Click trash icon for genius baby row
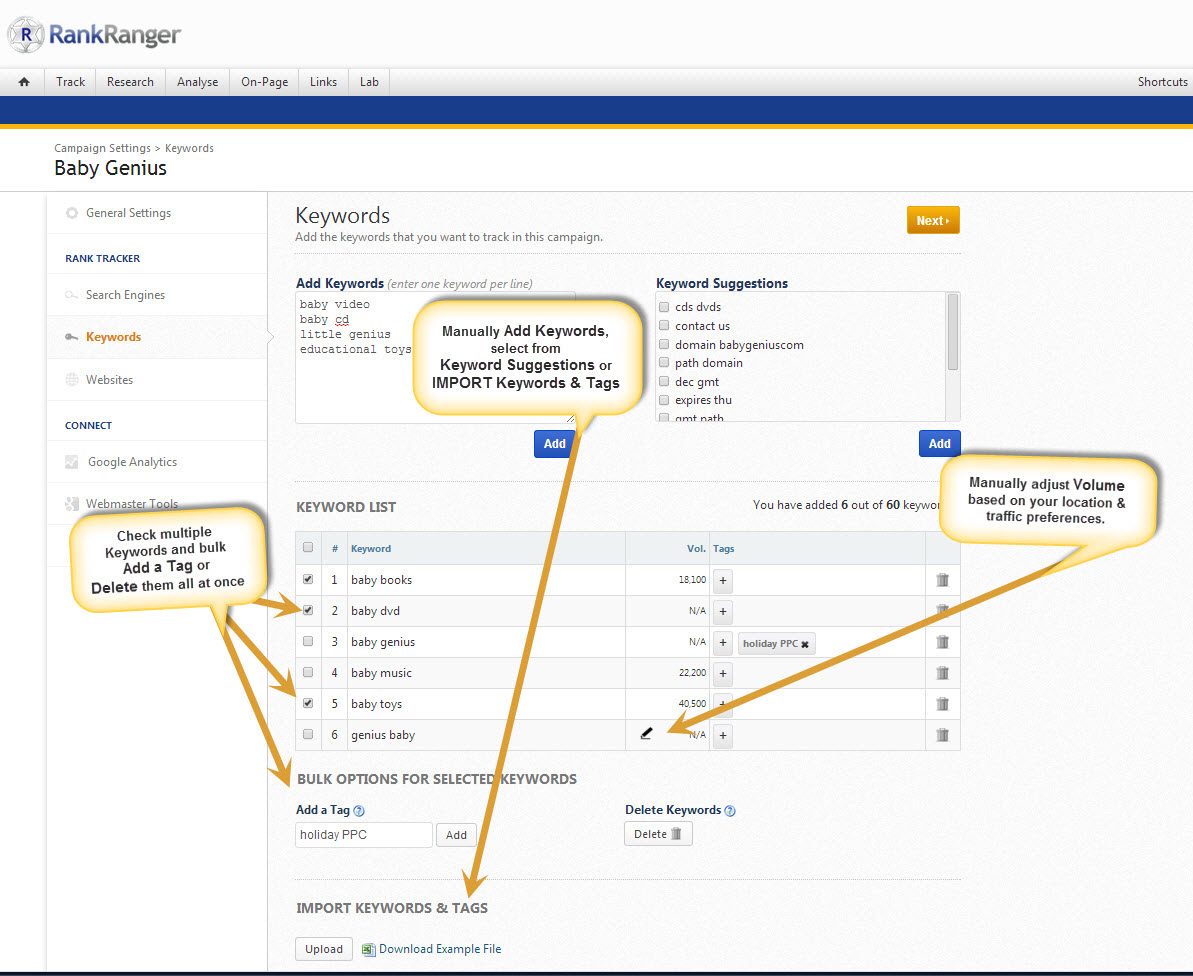 click(942, 735)
